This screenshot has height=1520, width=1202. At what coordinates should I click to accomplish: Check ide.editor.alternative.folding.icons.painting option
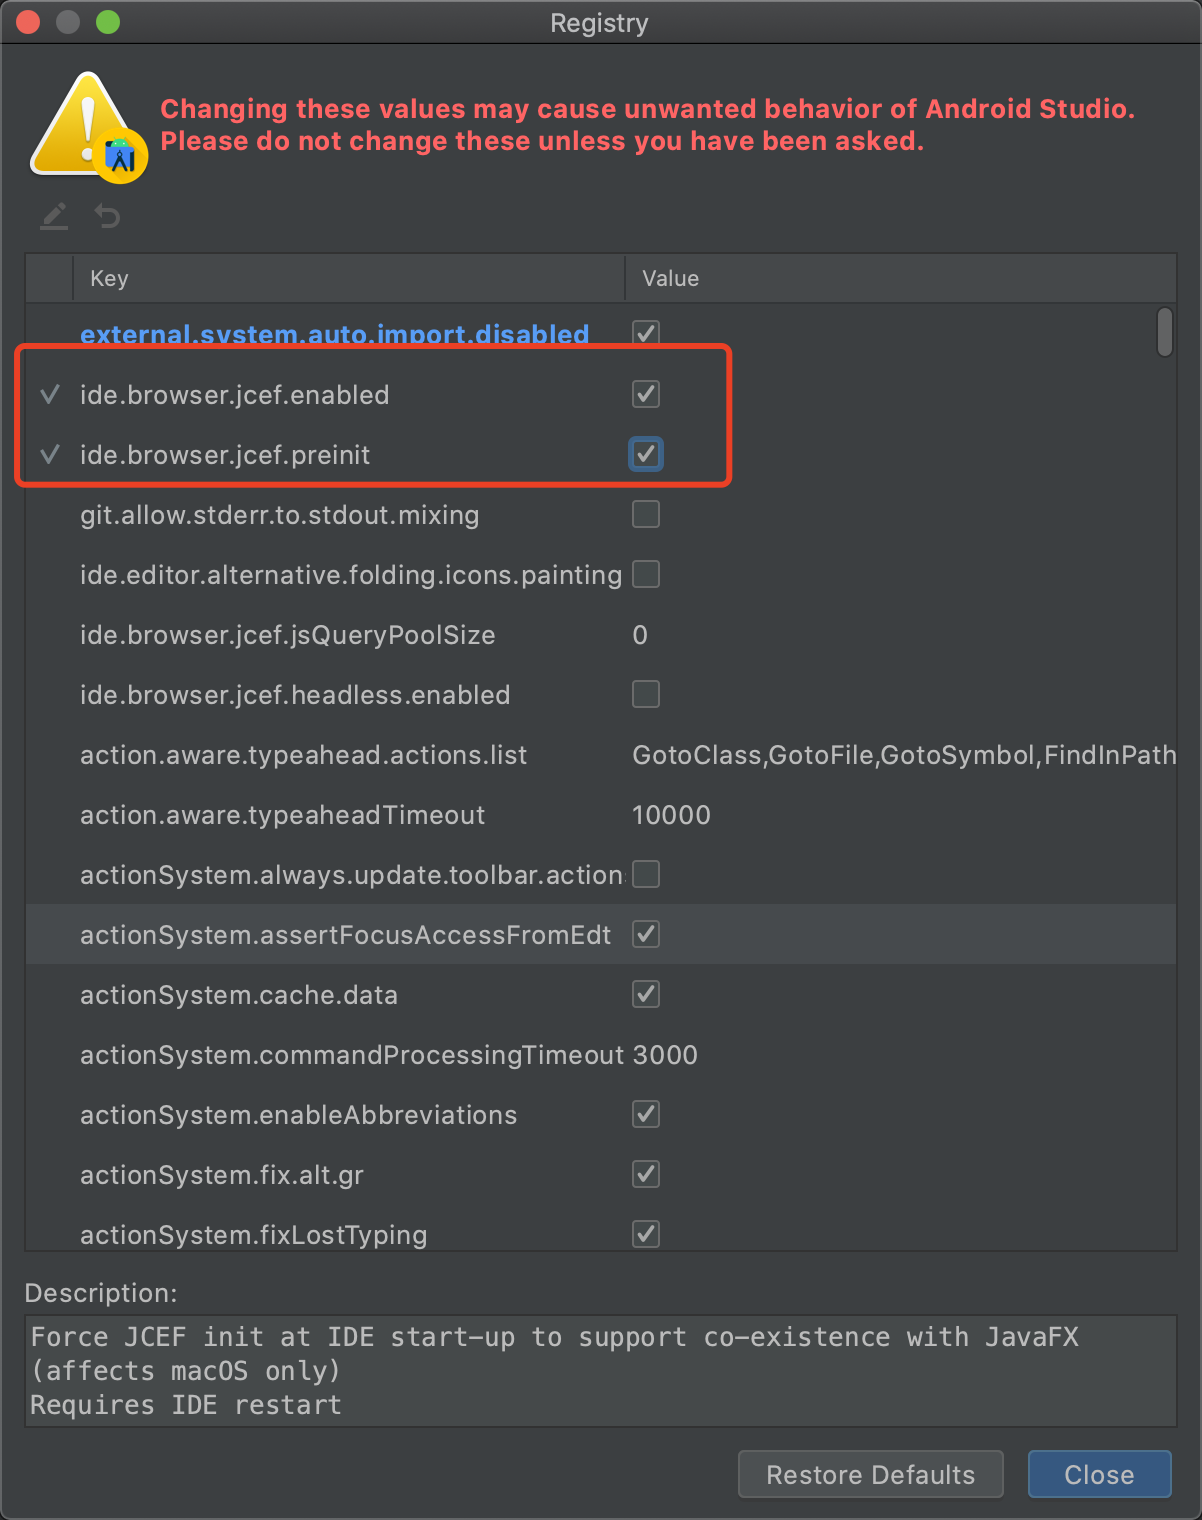pos(646,574)
